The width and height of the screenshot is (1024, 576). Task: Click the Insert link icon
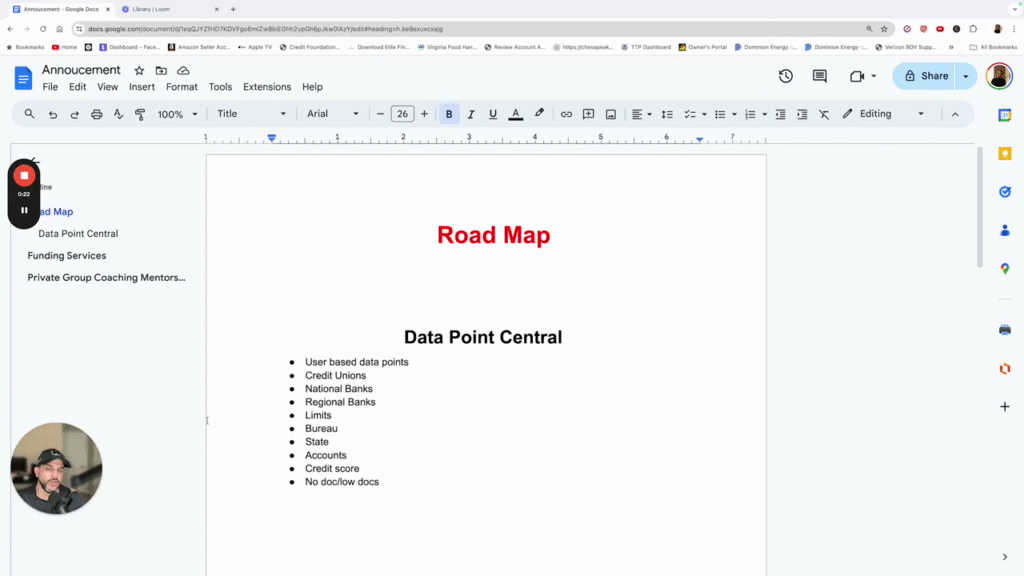(x=566, y=114)
